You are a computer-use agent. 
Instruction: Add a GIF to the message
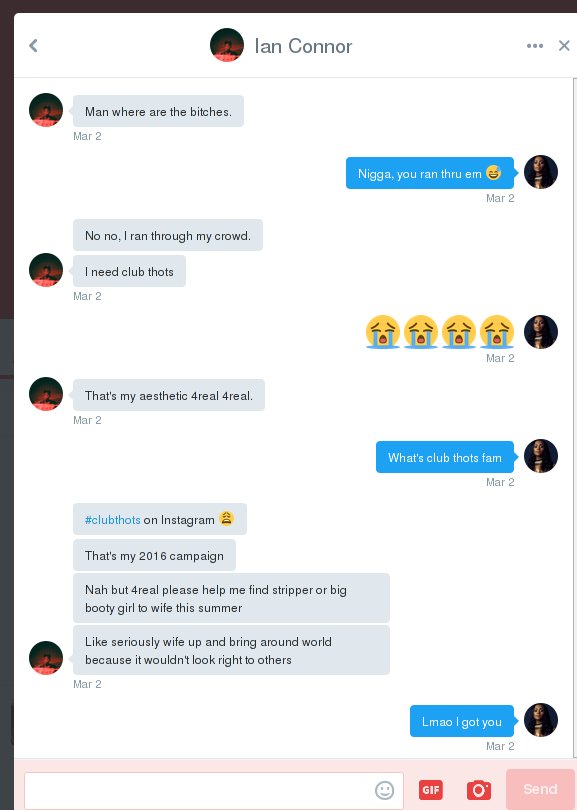(431, 789)
